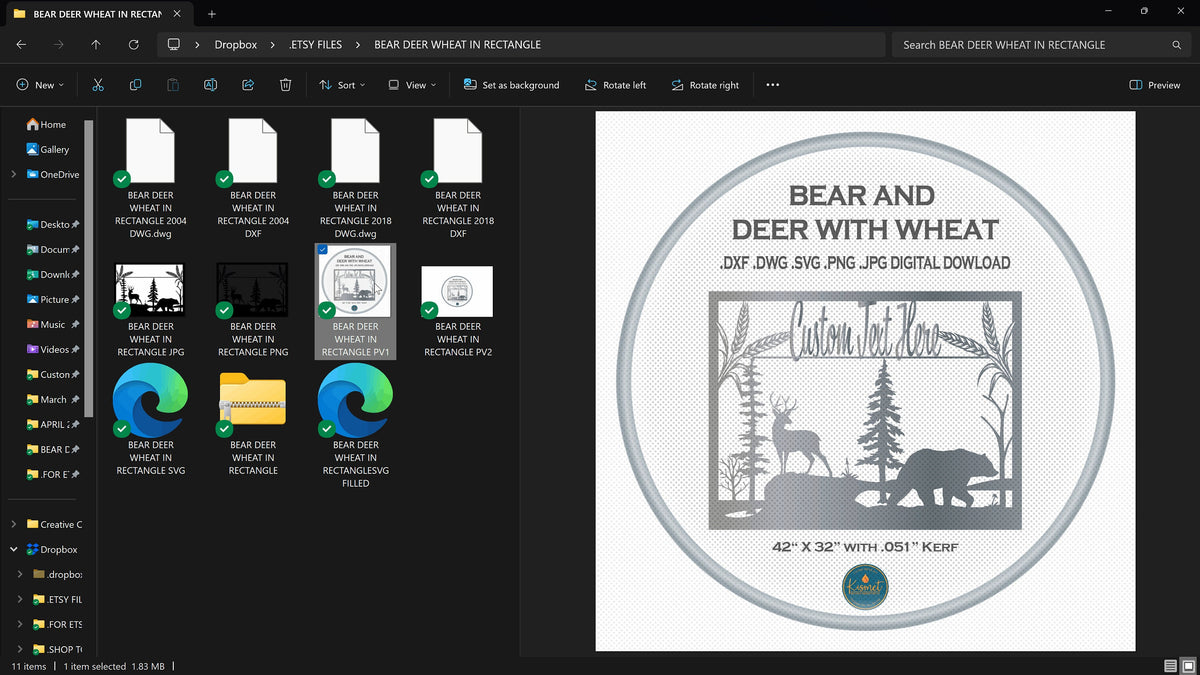Open a new tab with plus button
The height and width of the screenshot is (675, 1200).
(212, 14)
